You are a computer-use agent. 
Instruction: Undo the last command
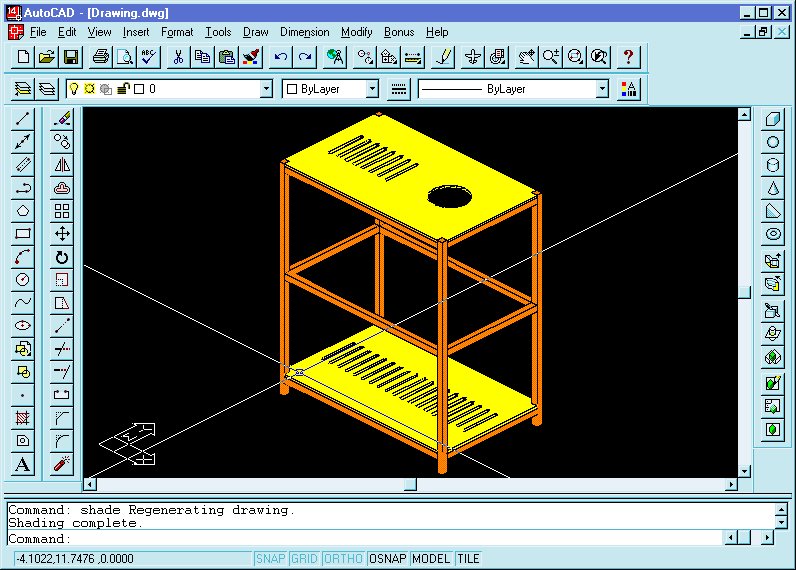click(281, 57)
